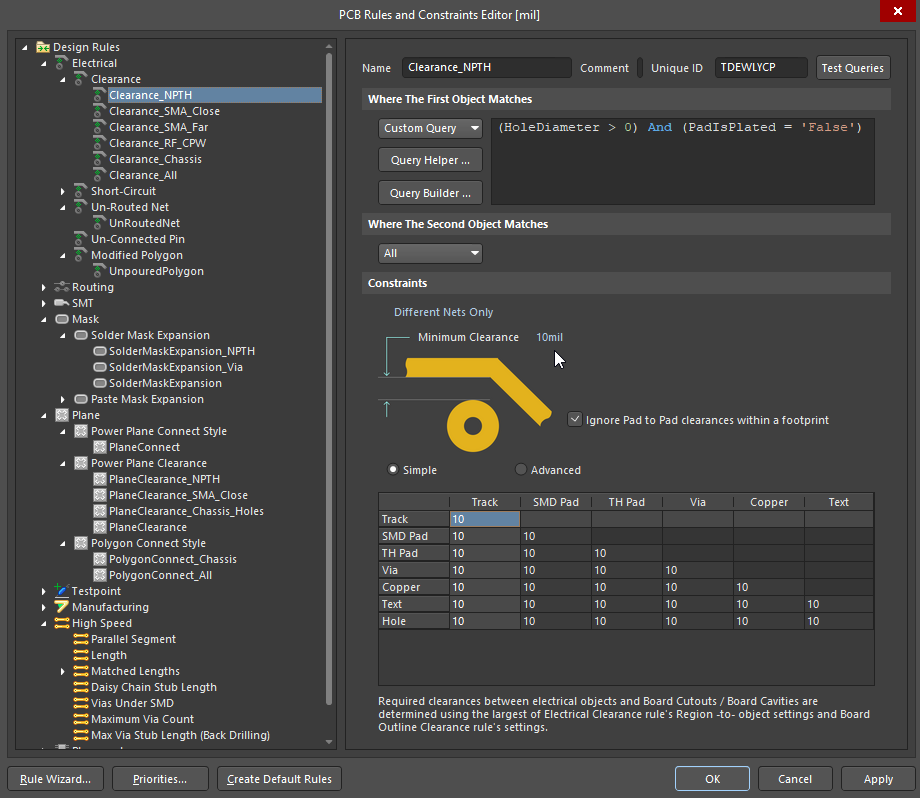
Task: Click the Solder Mask Expansion icon
Action: coord(78,335)
